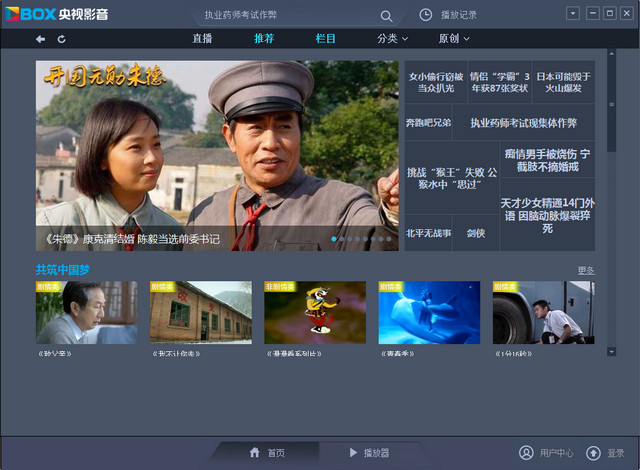
Task: Open the 剑侠 tile
Action: [x=476, y=233]
